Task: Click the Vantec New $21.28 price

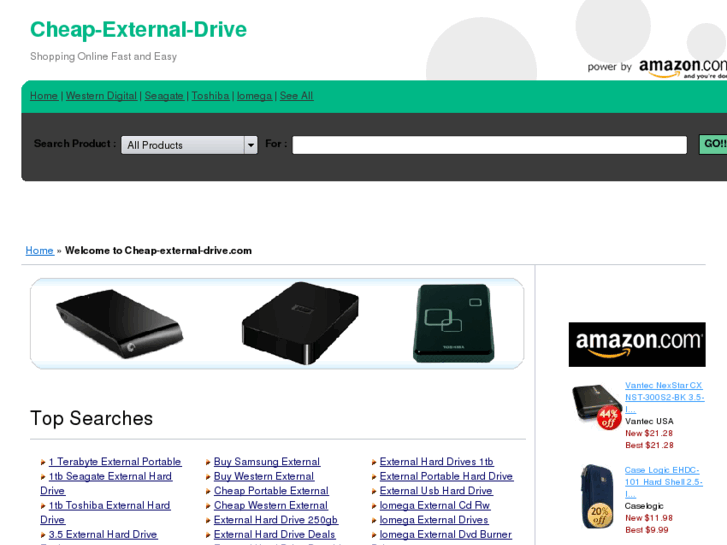Action: (649, 433)
